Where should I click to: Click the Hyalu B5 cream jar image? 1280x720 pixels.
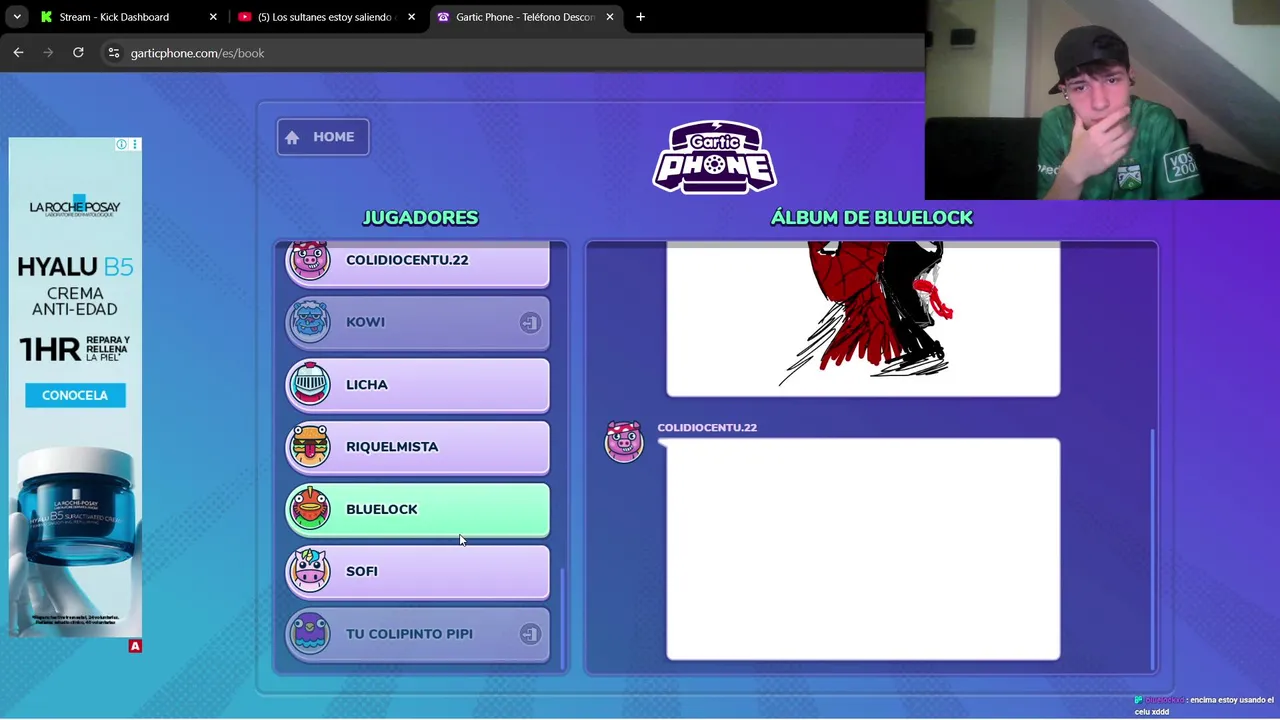75,510
